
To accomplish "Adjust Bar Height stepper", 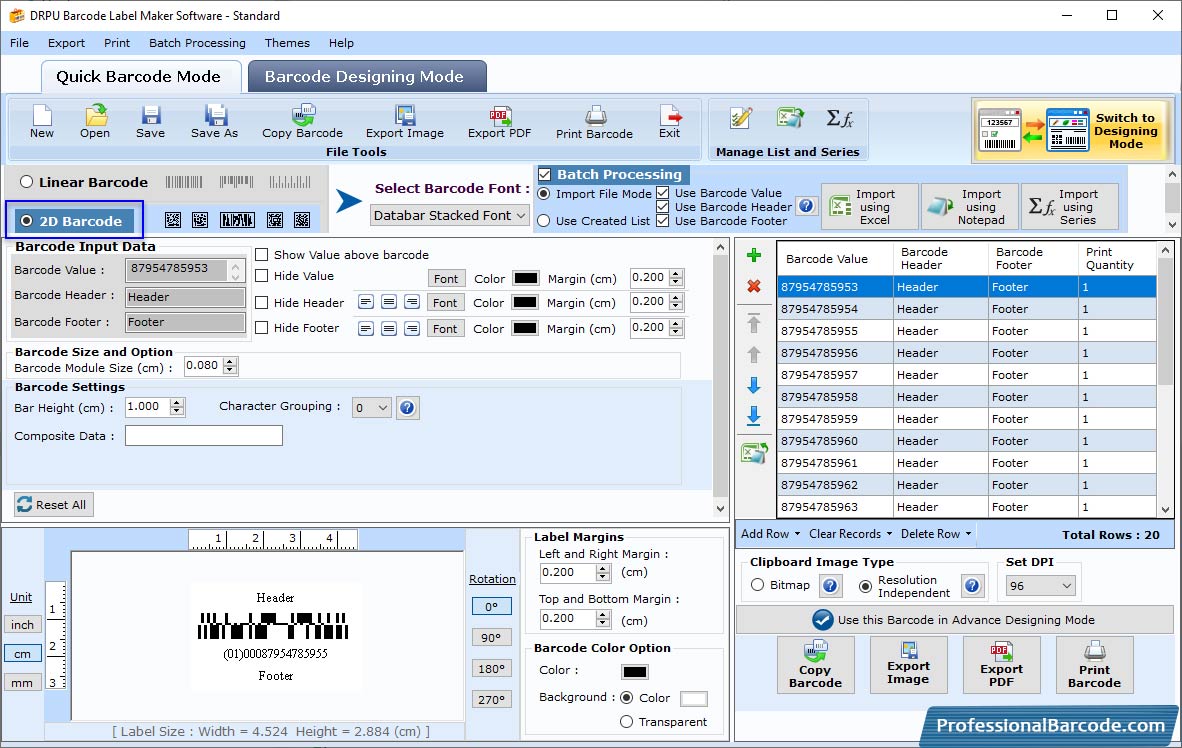I will 177,407.
